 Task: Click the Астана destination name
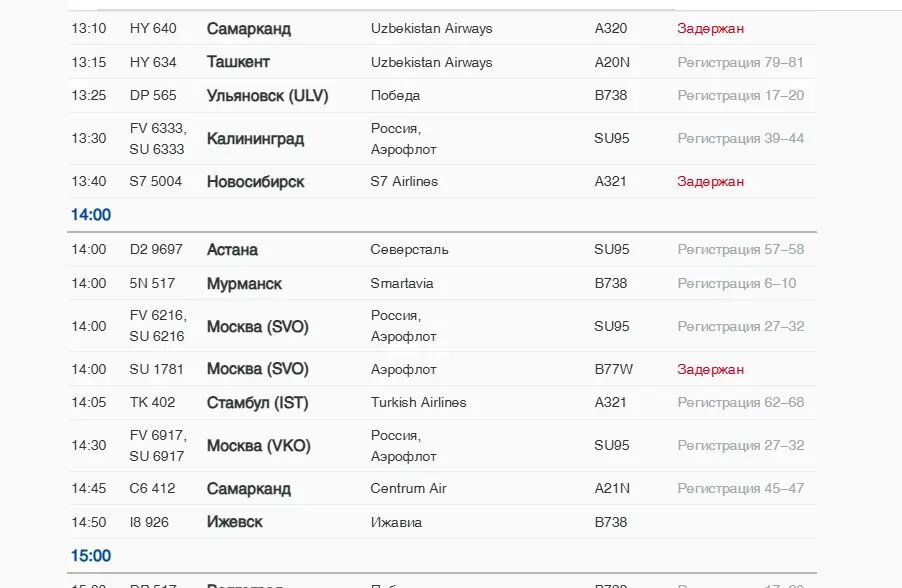pyautogui.click(x=232, y=250)
